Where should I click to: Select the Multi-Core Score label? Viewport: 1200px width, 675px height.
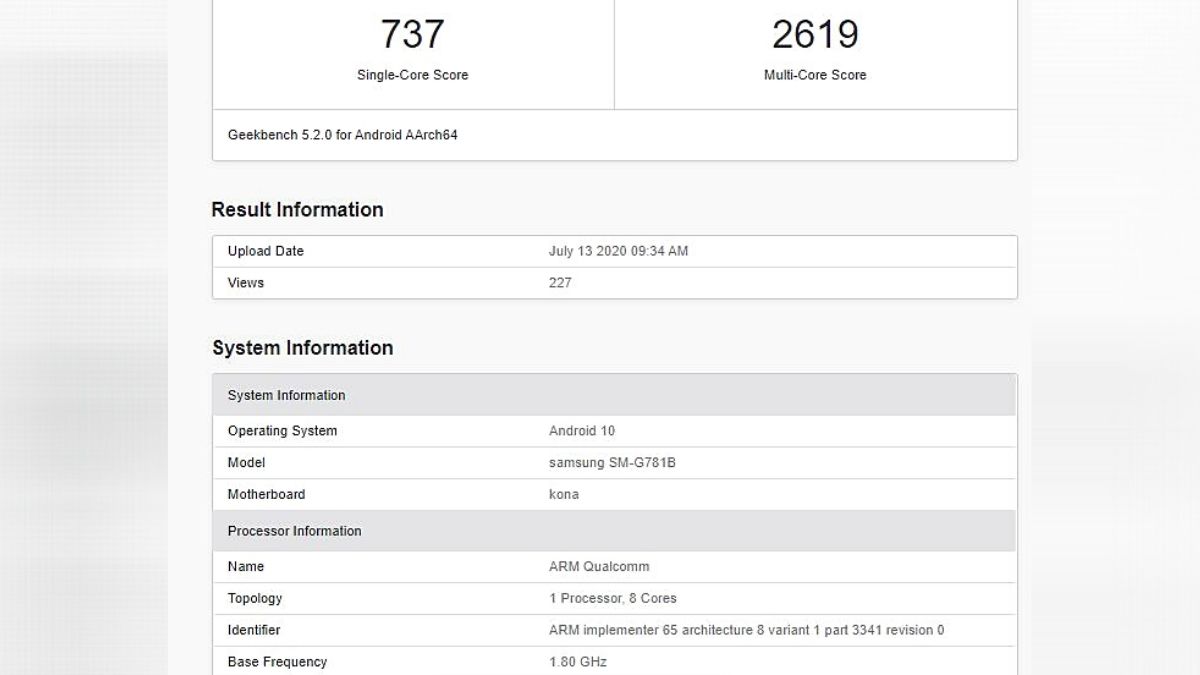[815, 75]
